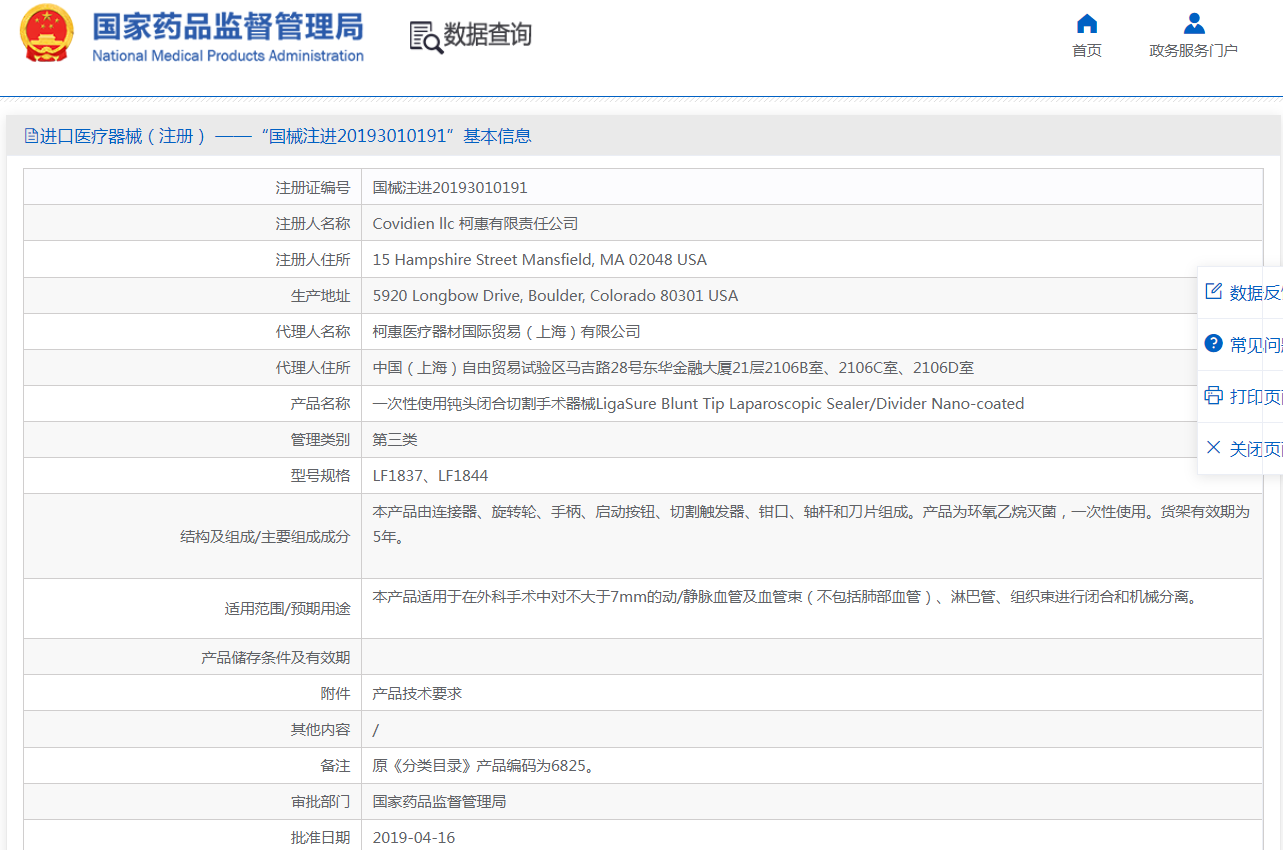Click the 附件 label

point(336,693)
